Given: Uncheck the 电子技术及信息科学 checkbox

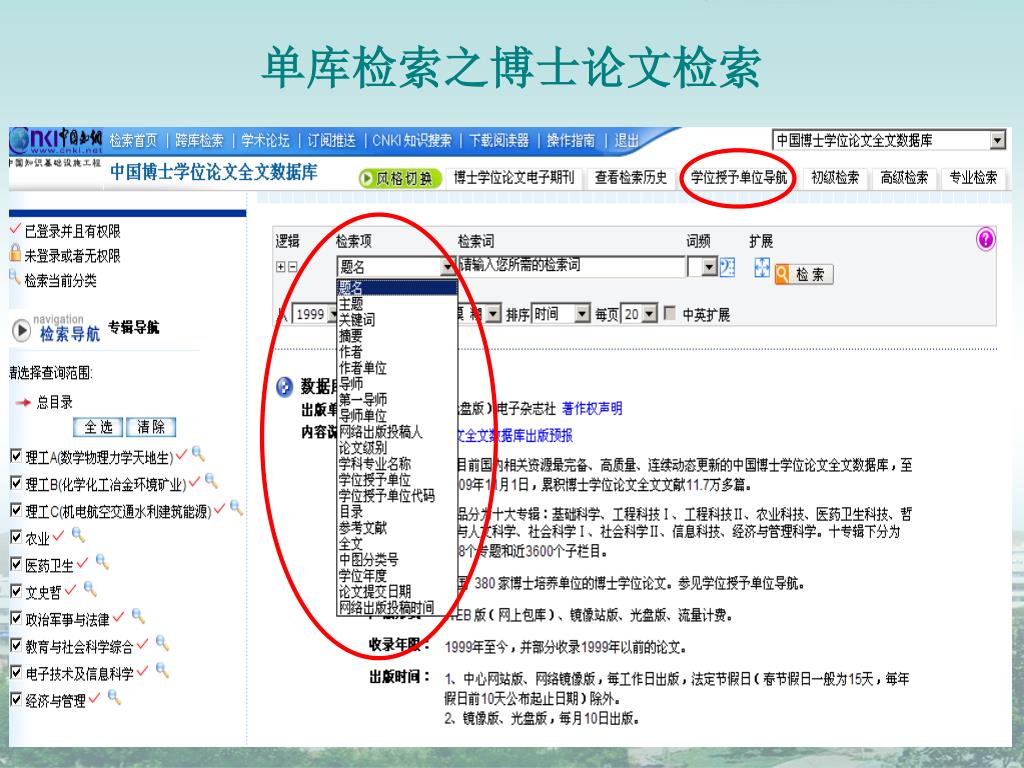Looking at the screenshot, I should pyautogui.click(x=16, y=673).
